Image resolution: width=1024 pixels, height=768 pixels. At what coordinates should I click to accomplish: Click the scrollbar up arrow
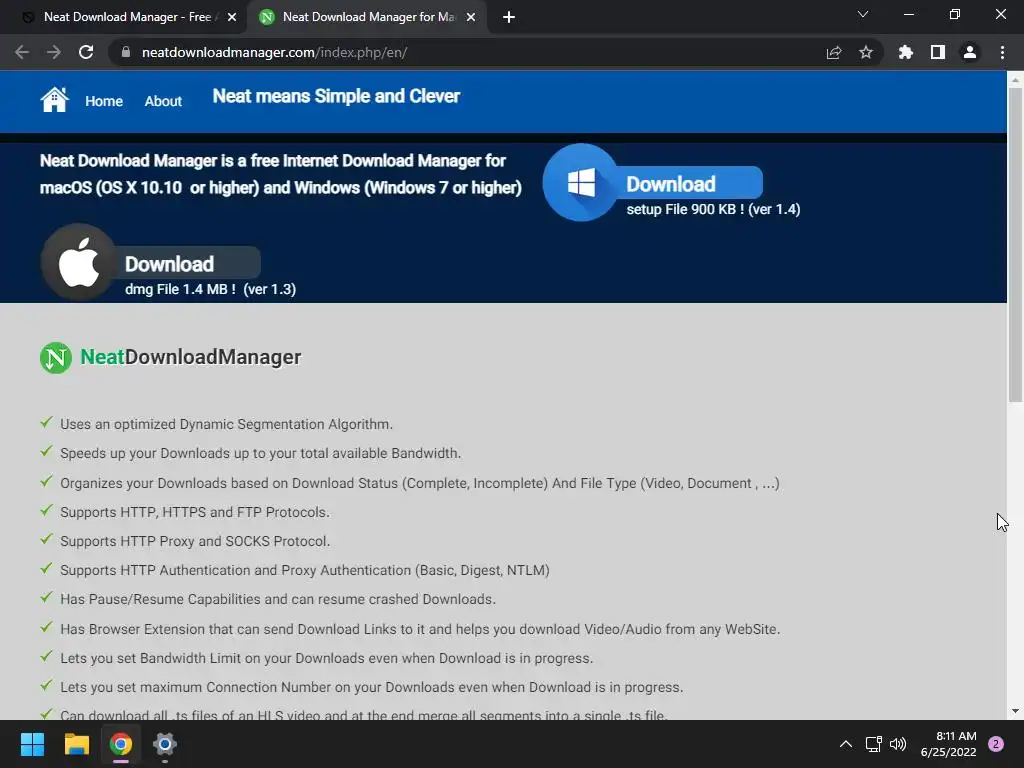pyautogui.click(x=1015, y=79)
